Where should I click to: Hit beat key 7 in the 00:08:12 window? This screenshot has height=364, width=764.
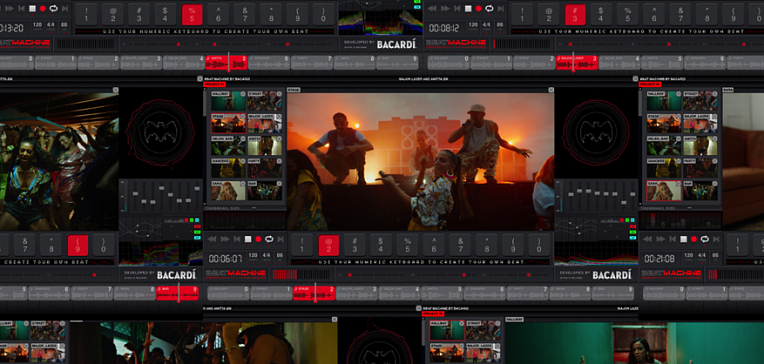[680, 15]
